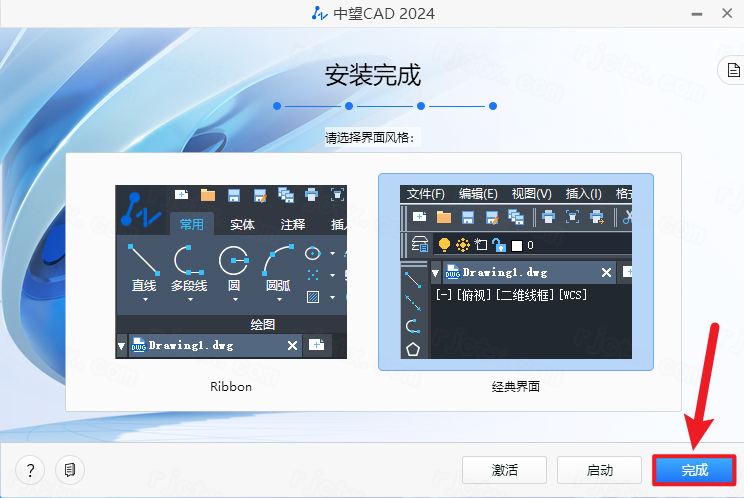Click the 直线 line tool in Ribbon preview
The image size is (744, 498).
[144, 259]
